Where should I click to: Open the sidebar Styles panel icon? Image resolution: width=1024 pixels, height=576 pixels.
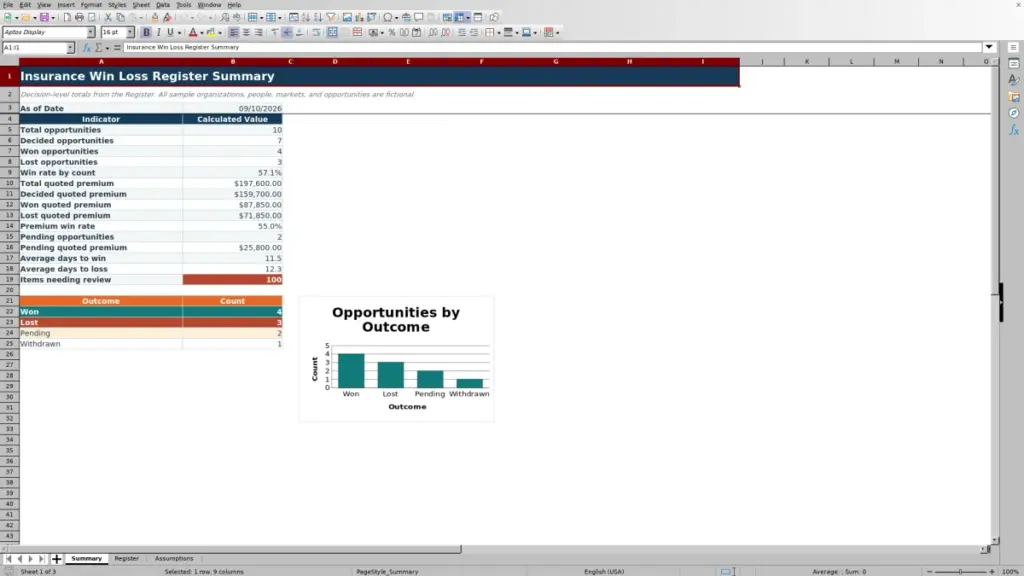click(x=1014, y=80)
